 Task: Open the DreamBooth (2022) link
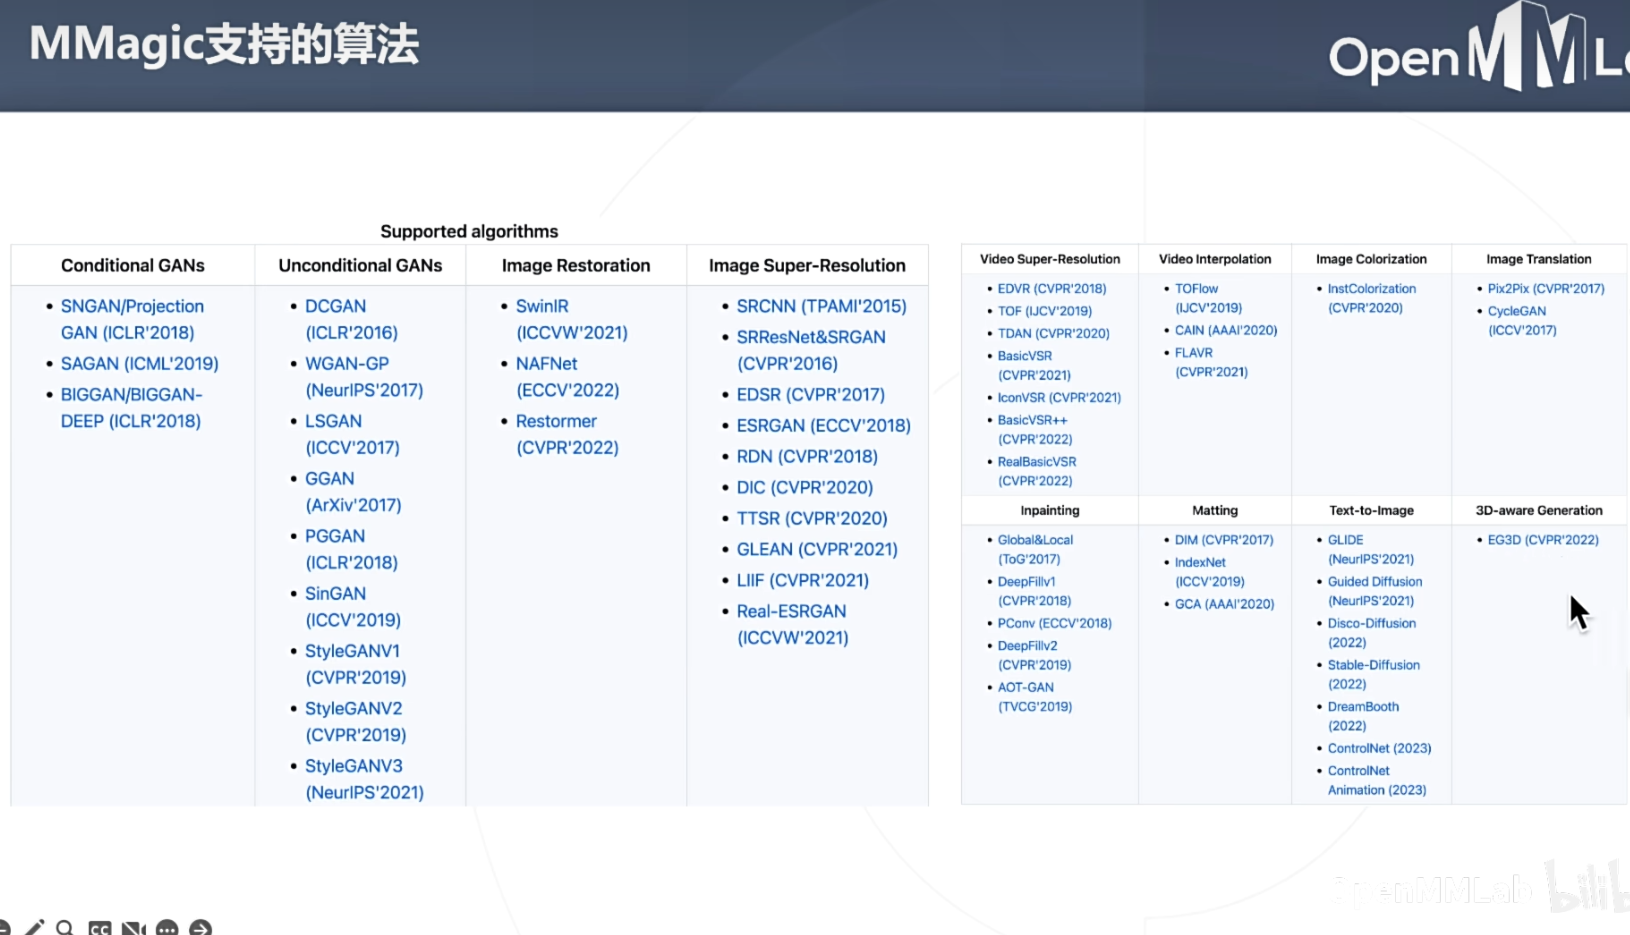[1364, 716]
